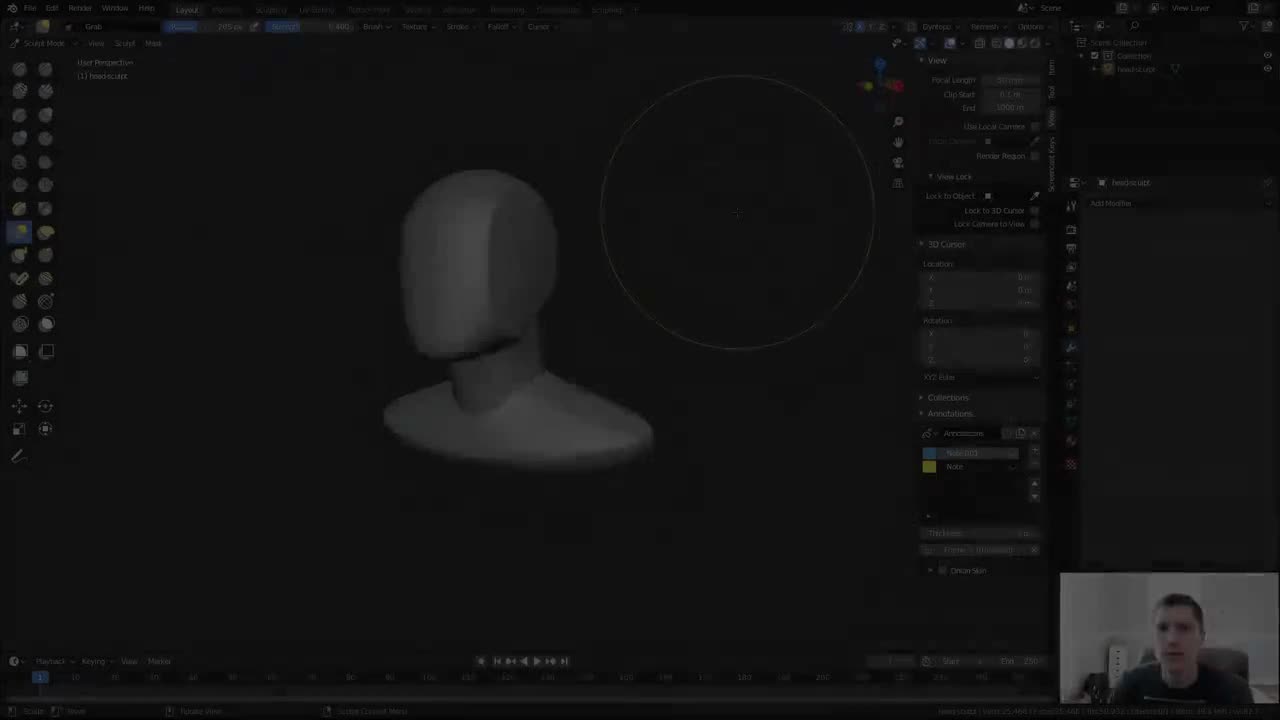The width and height of the screenshot is (1280, 720).
Task: Switch to the Layout workspace tab
Action: coord(187,10)
